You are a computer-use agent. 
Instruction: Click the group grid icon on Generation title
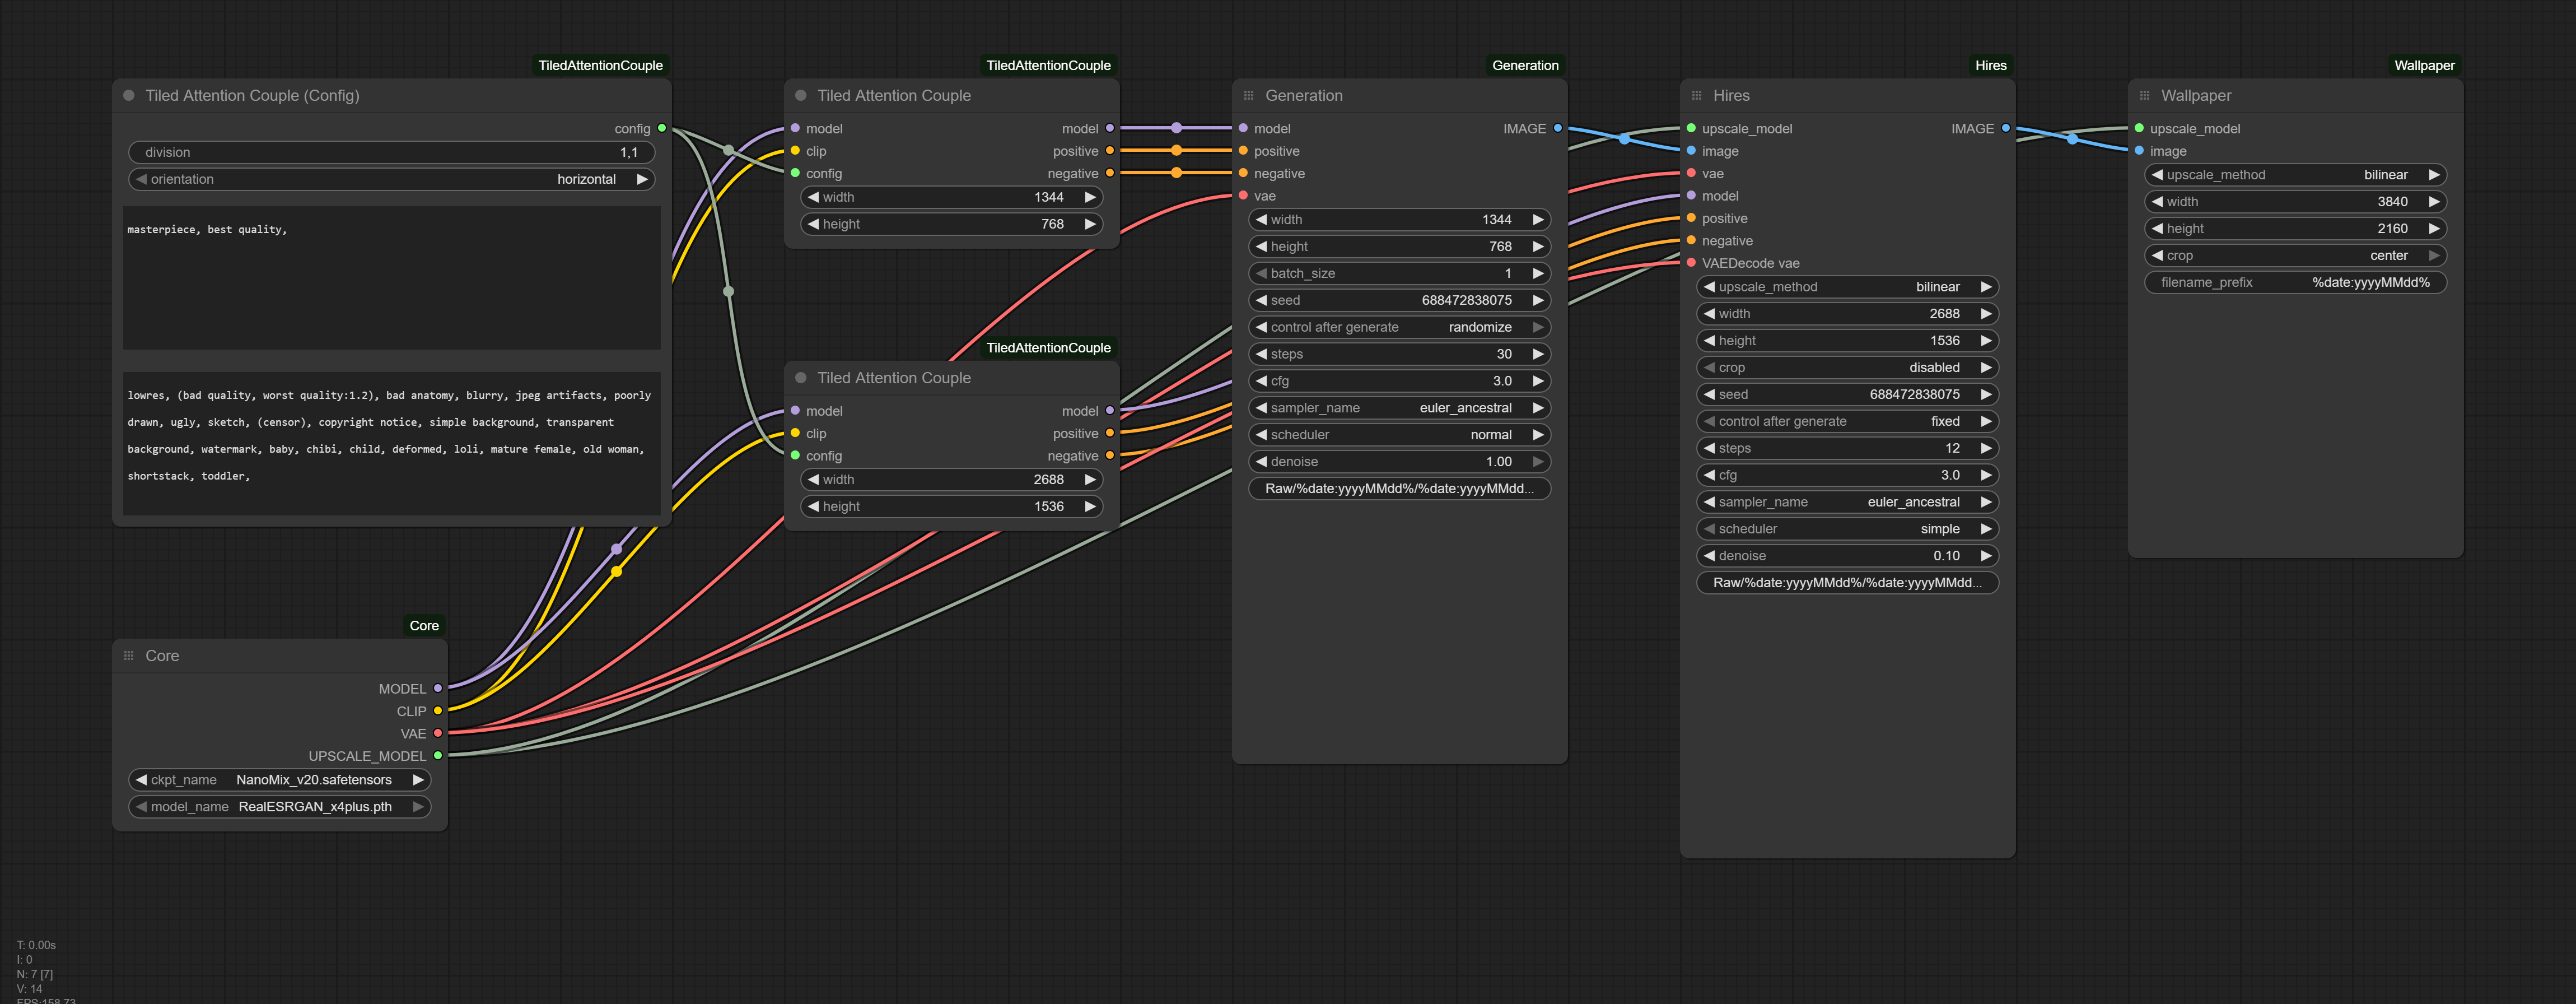tap(1248, 95)
